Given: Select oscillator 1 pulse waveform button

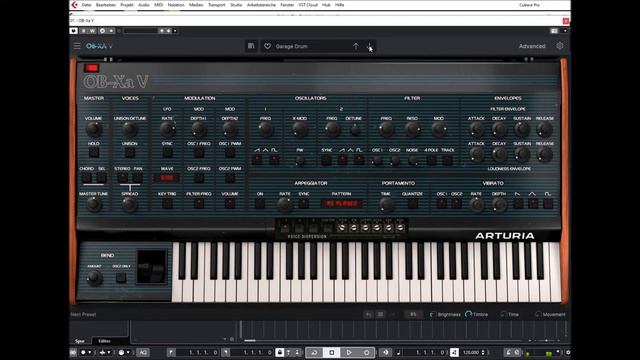Looking at the screenshot, I should tap(275, 159).
